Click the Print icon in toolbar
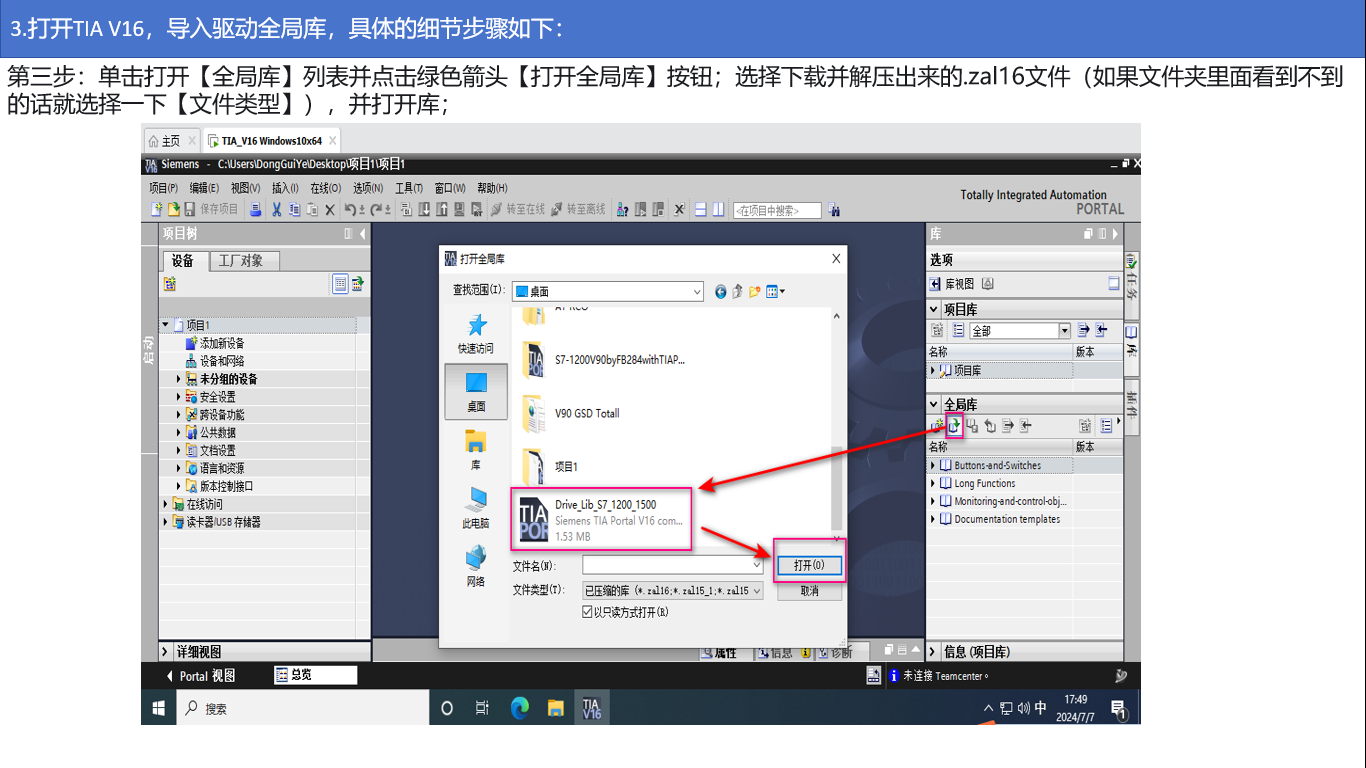The width and height of the screenshot is (1366, 768). pyautogui.click(x=256, y=210)
